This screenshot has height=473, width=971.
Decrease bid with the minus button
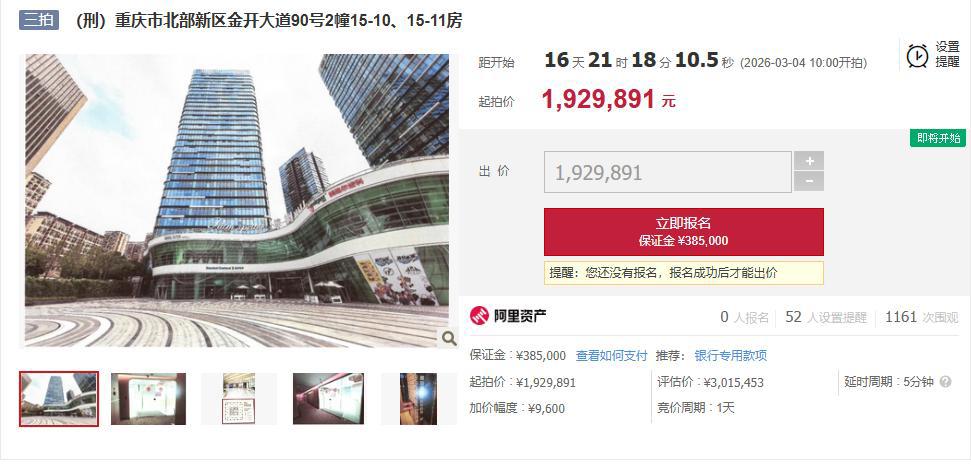click(x=809, y=181)
